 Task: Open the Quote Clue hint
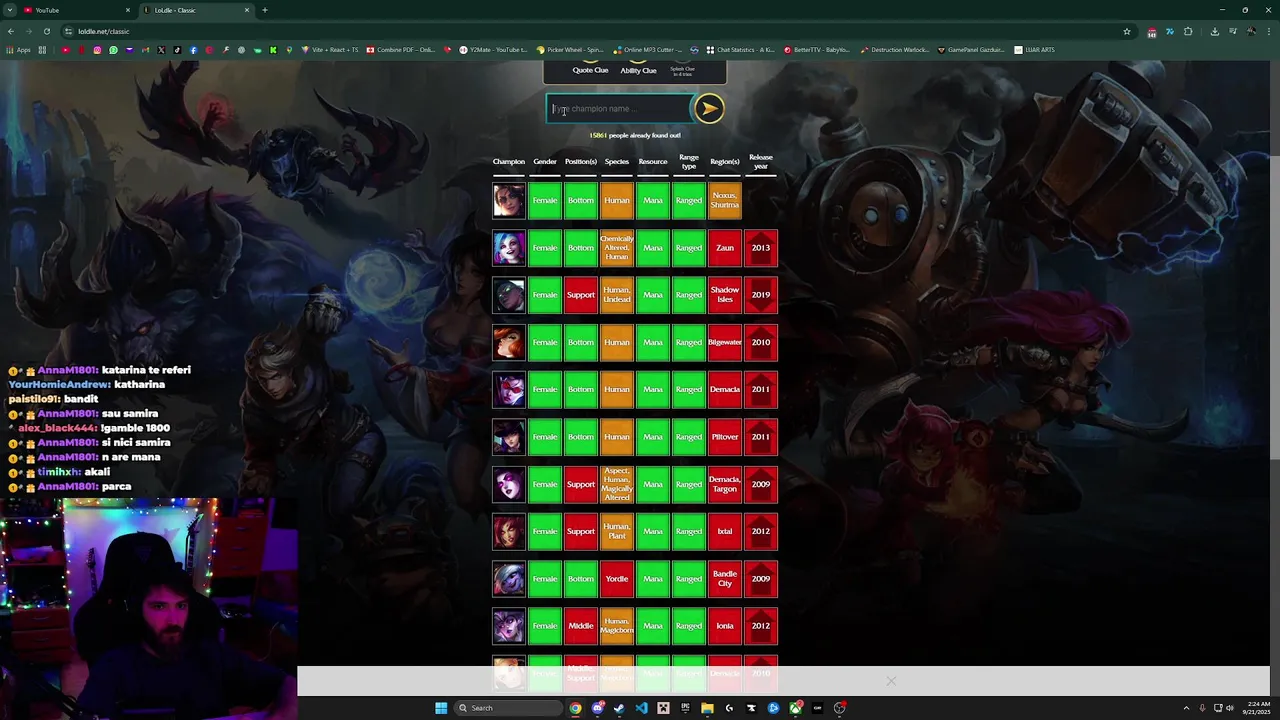[590, 70]
